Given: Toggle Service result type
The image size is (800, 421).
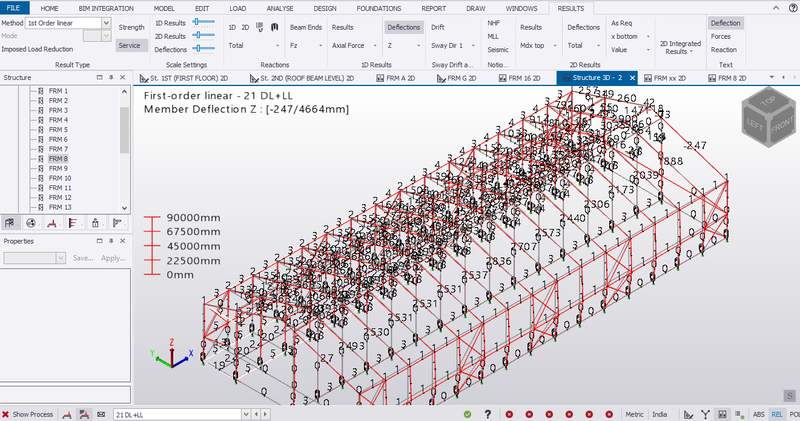Looking at the screenshot, I should point(132,45).
